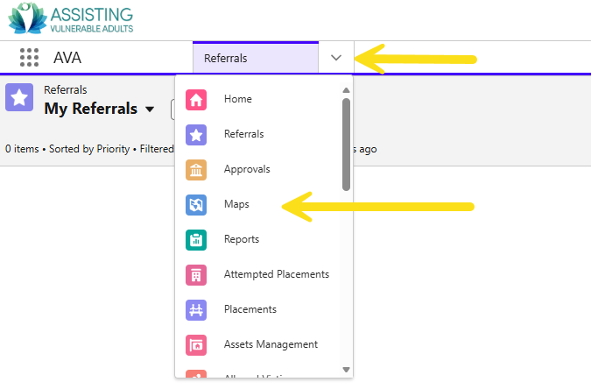
Task: Click the Referrals star icon in menu
Action: tap(196, 135)
